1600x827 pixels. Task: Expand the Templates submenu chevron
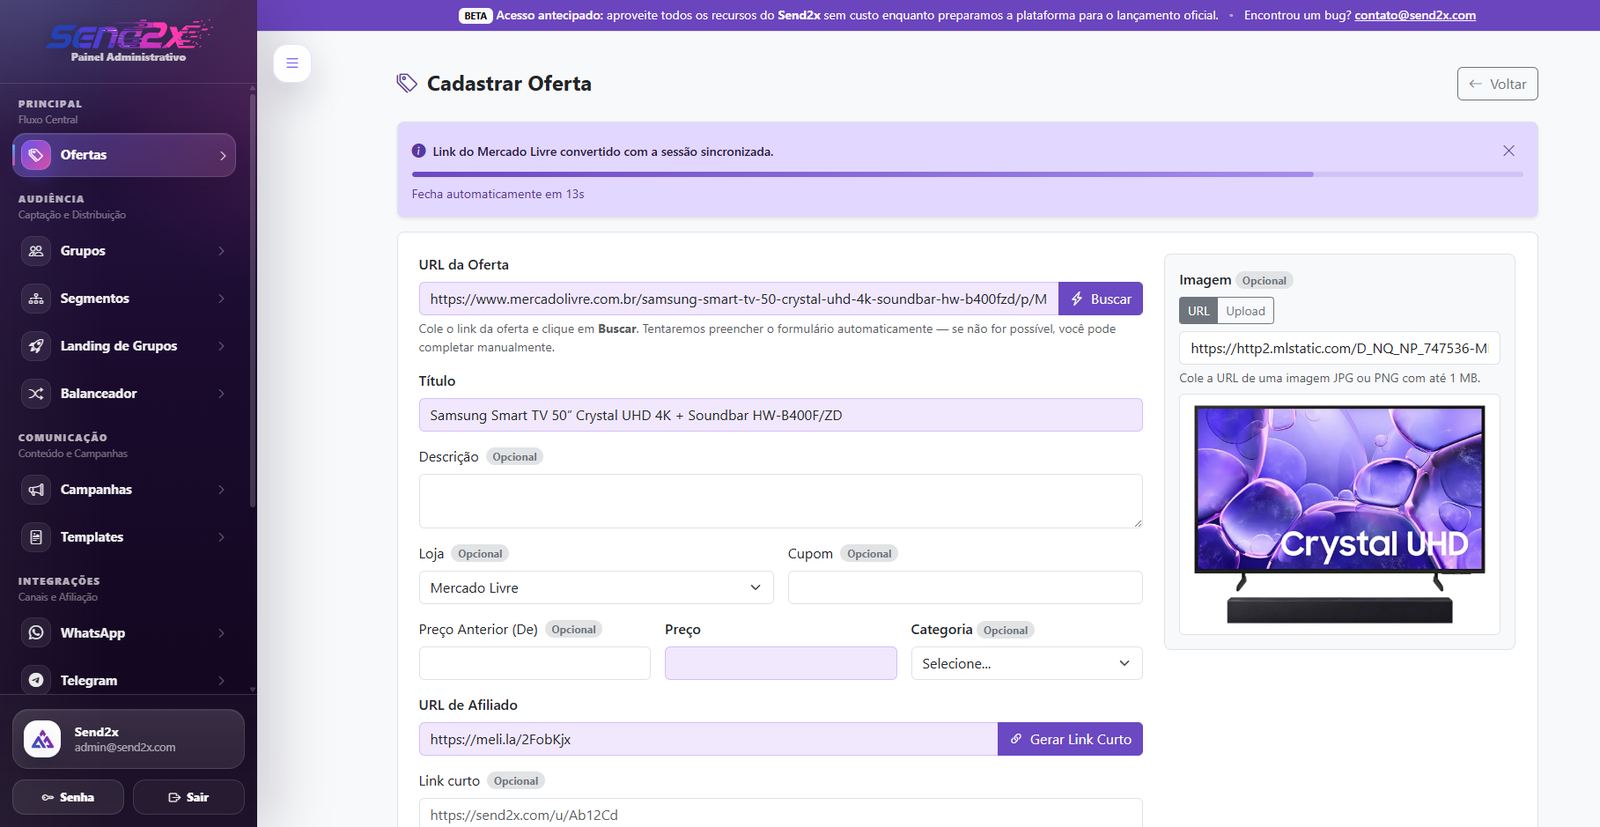pos(221,537)
